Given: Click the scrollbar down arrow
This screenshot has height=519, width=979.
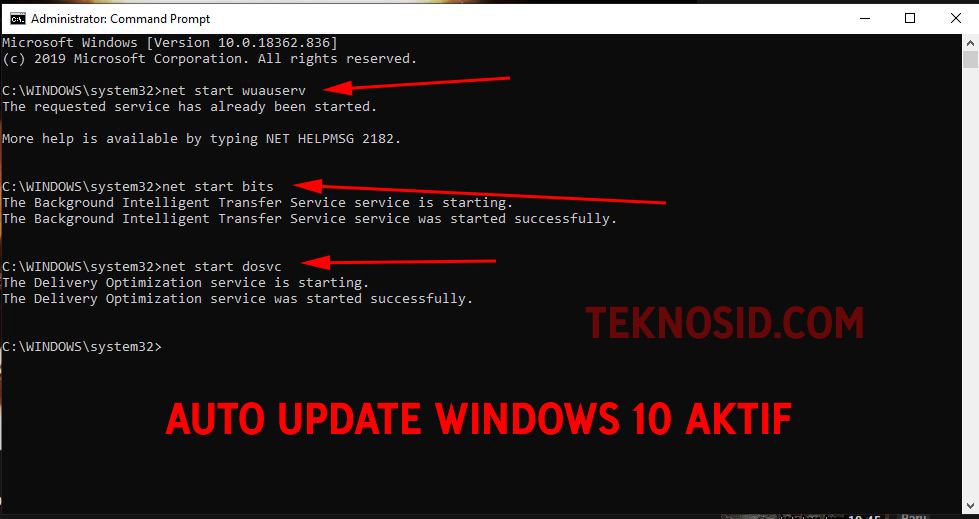Looking at the screenshot, I should [970, 506].
